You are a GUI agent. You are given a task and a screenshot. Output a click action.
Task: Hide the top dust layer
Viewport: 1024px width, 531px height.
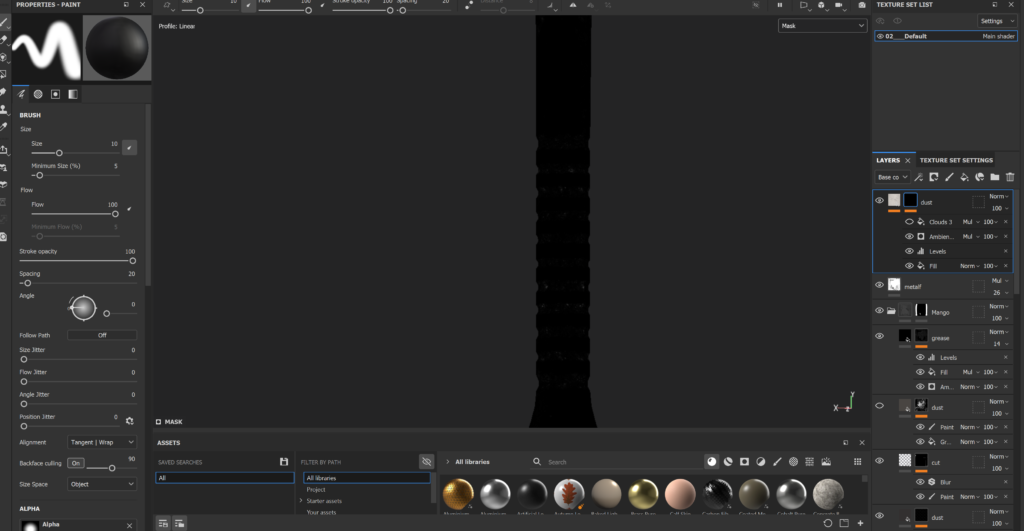coord(879,201)
